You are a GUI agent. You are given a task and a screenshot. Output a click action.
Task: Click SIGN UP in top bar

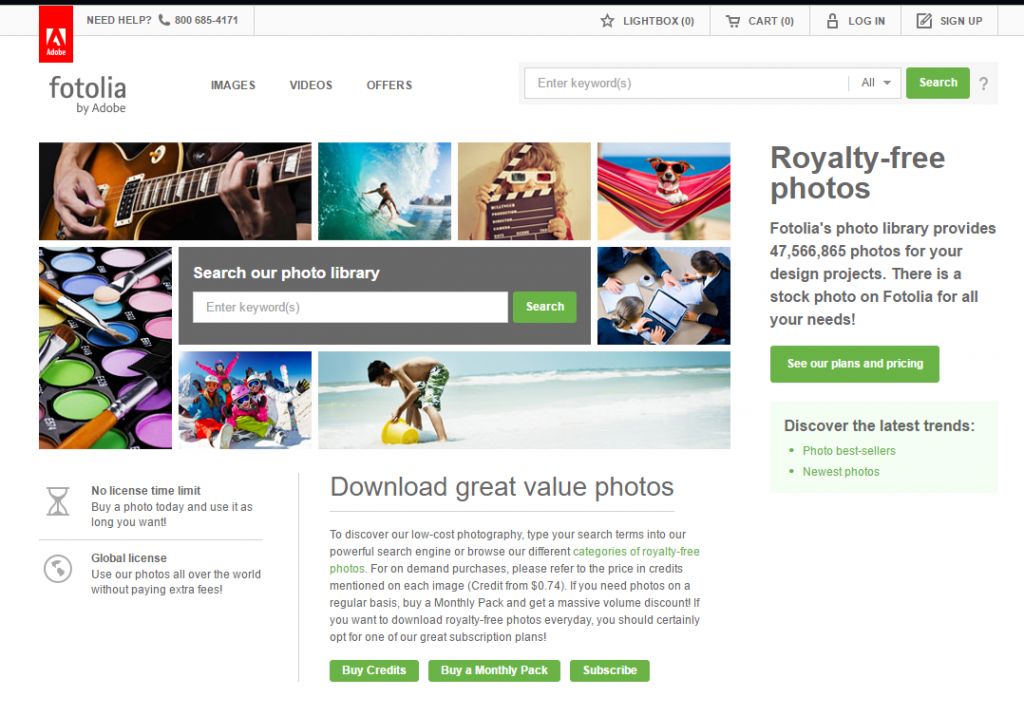click(x=950, y=21)
